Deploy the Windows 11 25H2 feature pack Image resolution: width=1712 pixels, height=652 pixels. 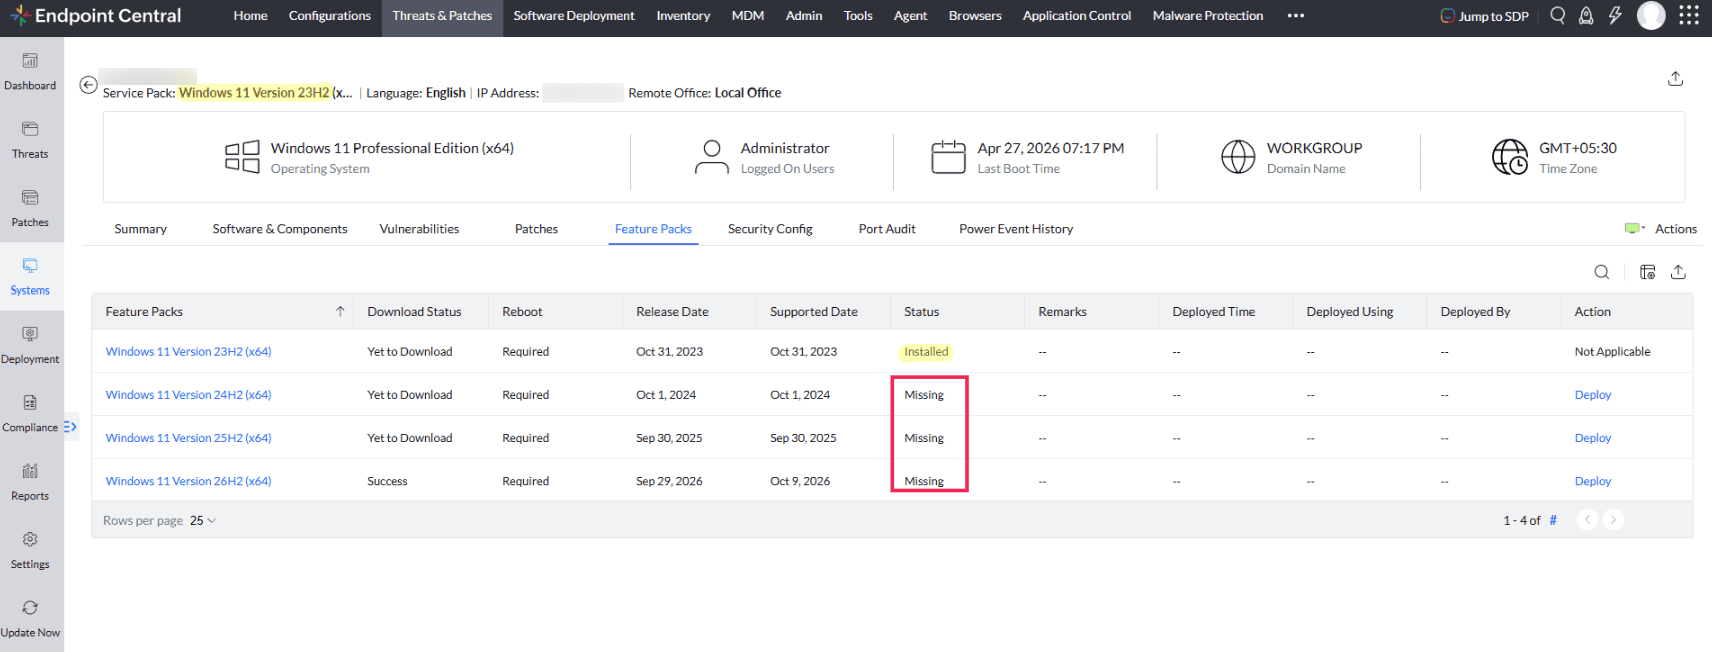(1593, 438)
